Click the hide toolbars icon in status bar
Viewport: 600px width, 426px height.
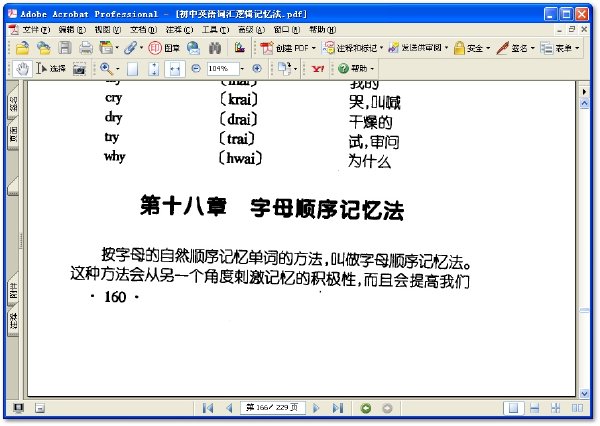point(40,408)
